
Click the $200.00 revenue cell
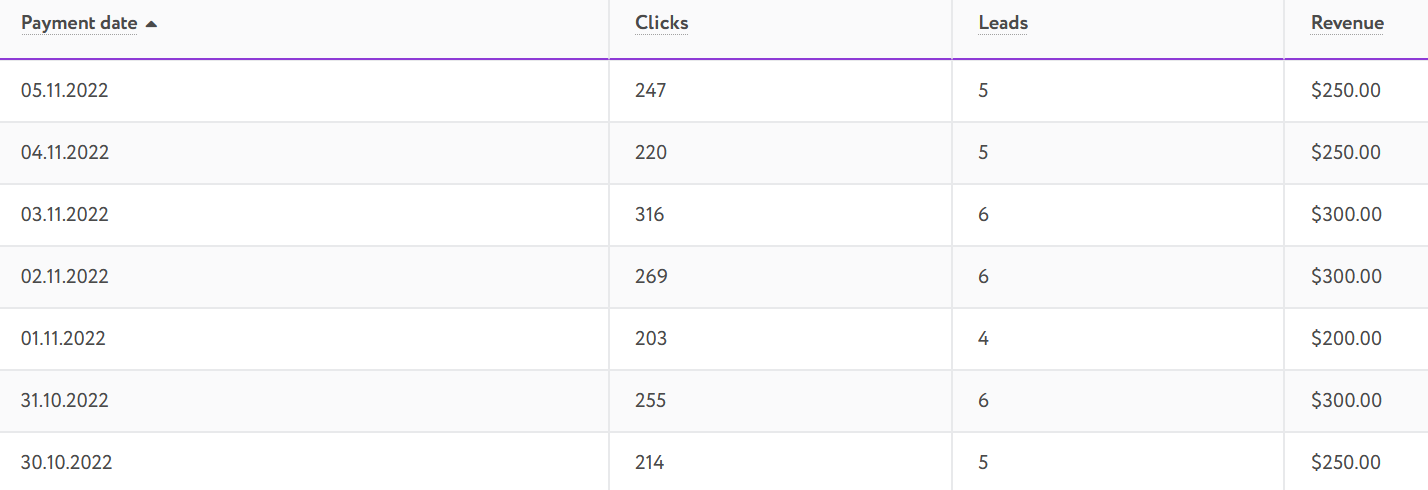[x=1346, y=339]
